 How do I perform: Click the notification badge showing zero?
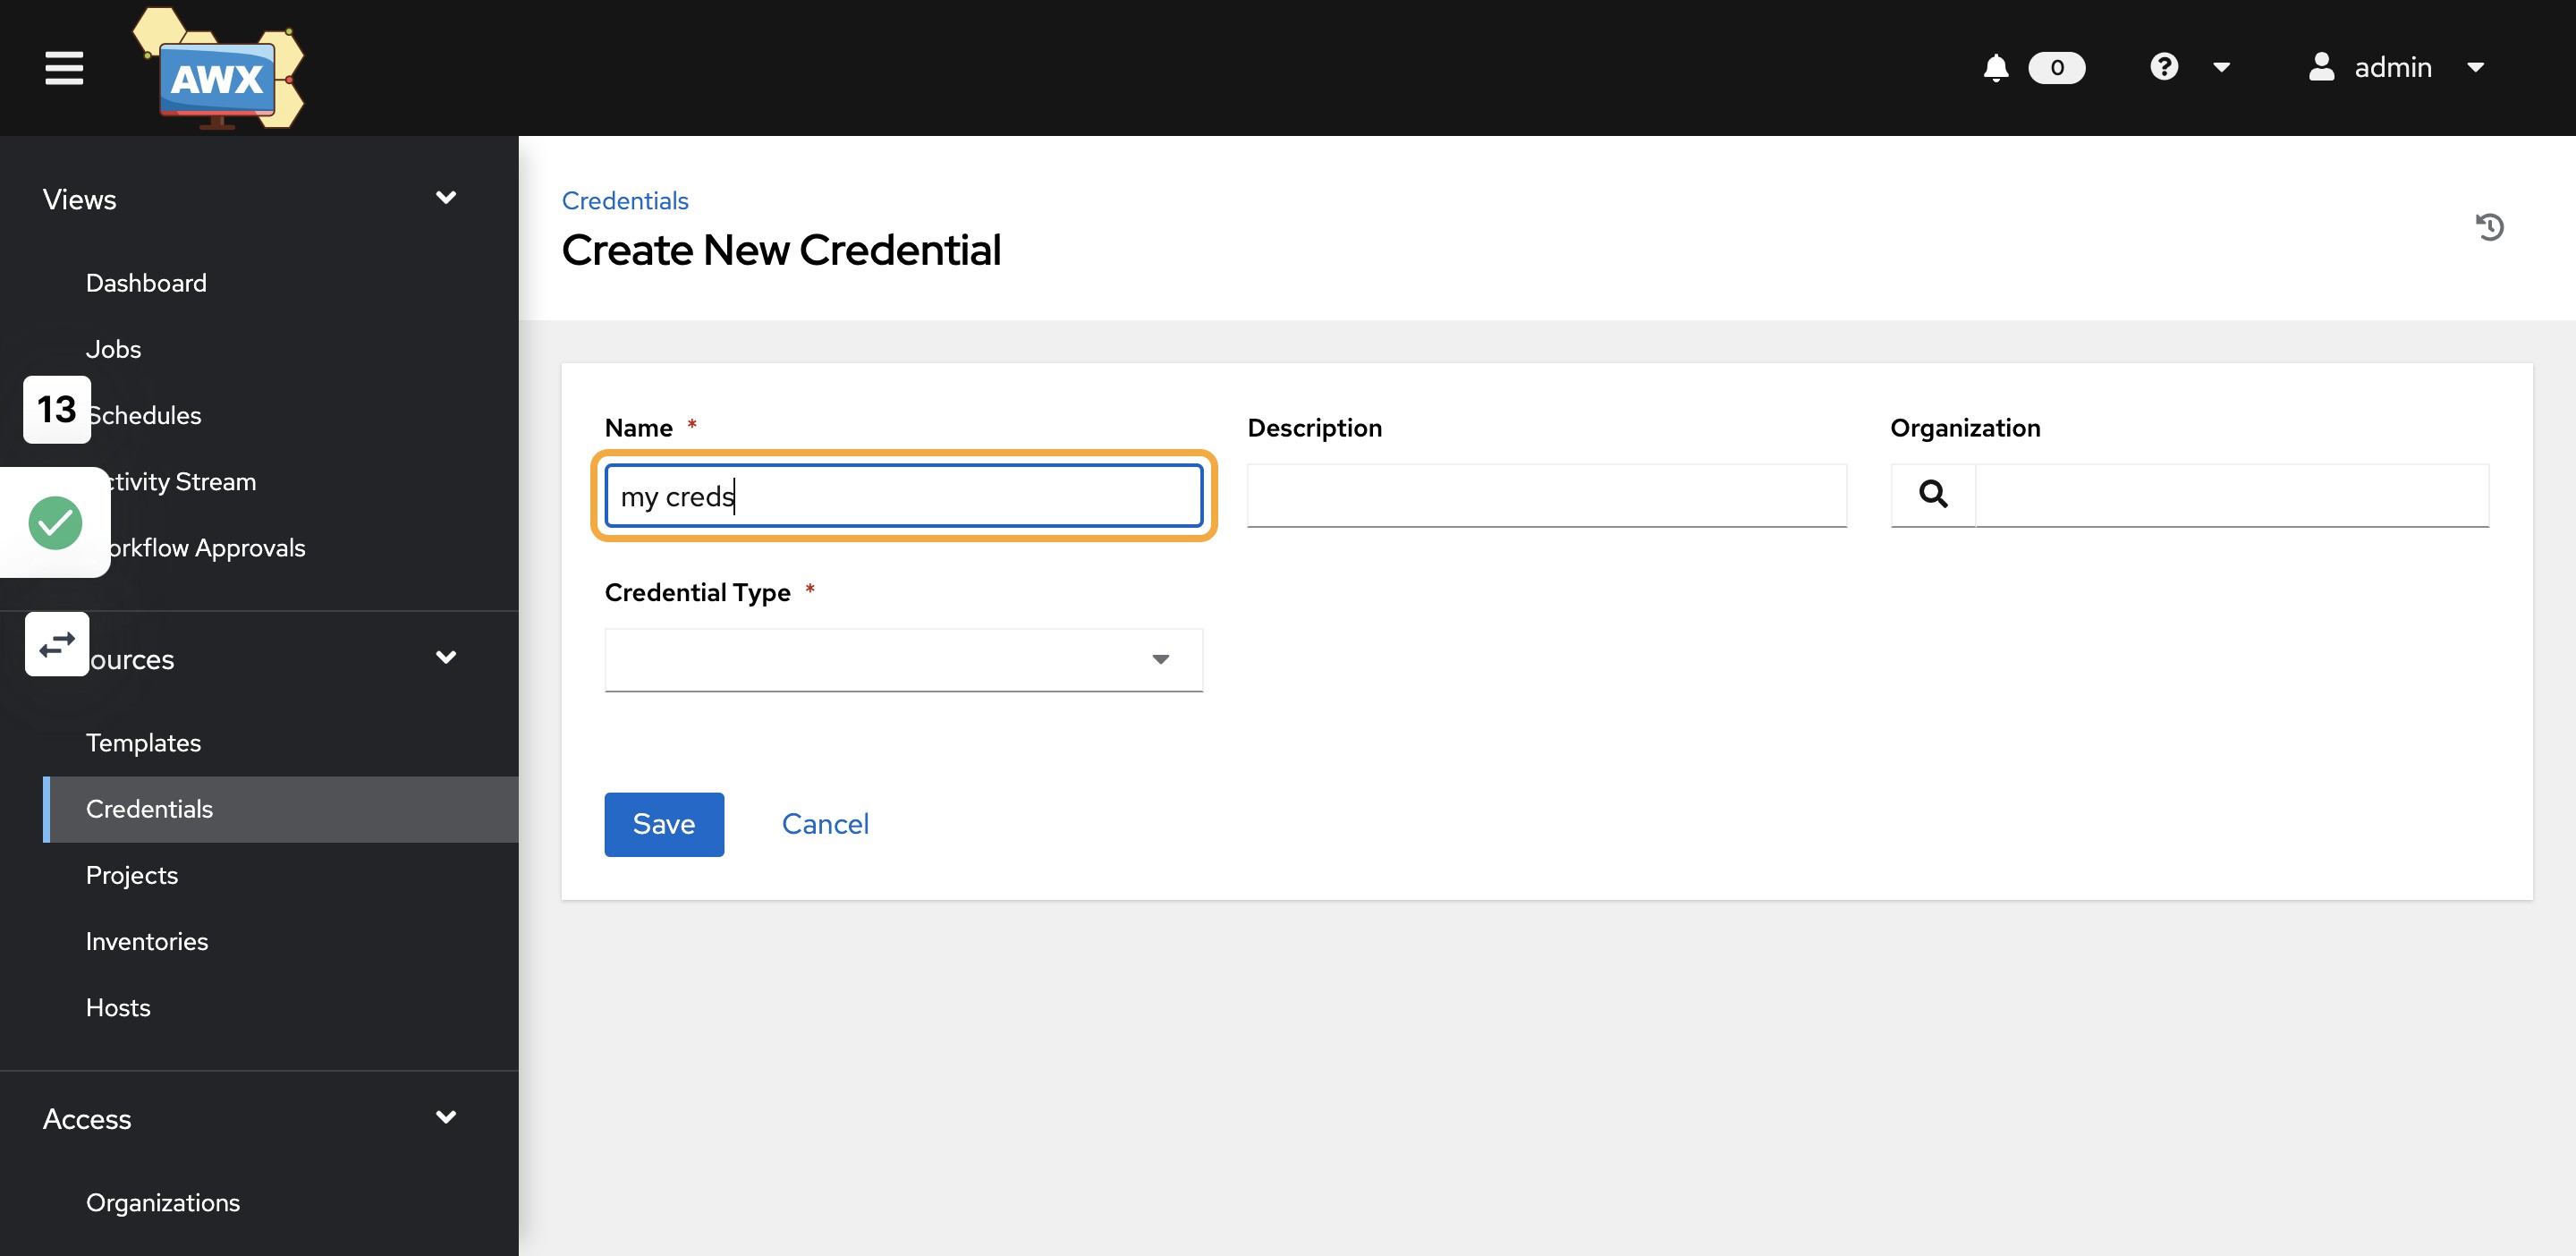pyautogui.click(x=2057, y=67)
